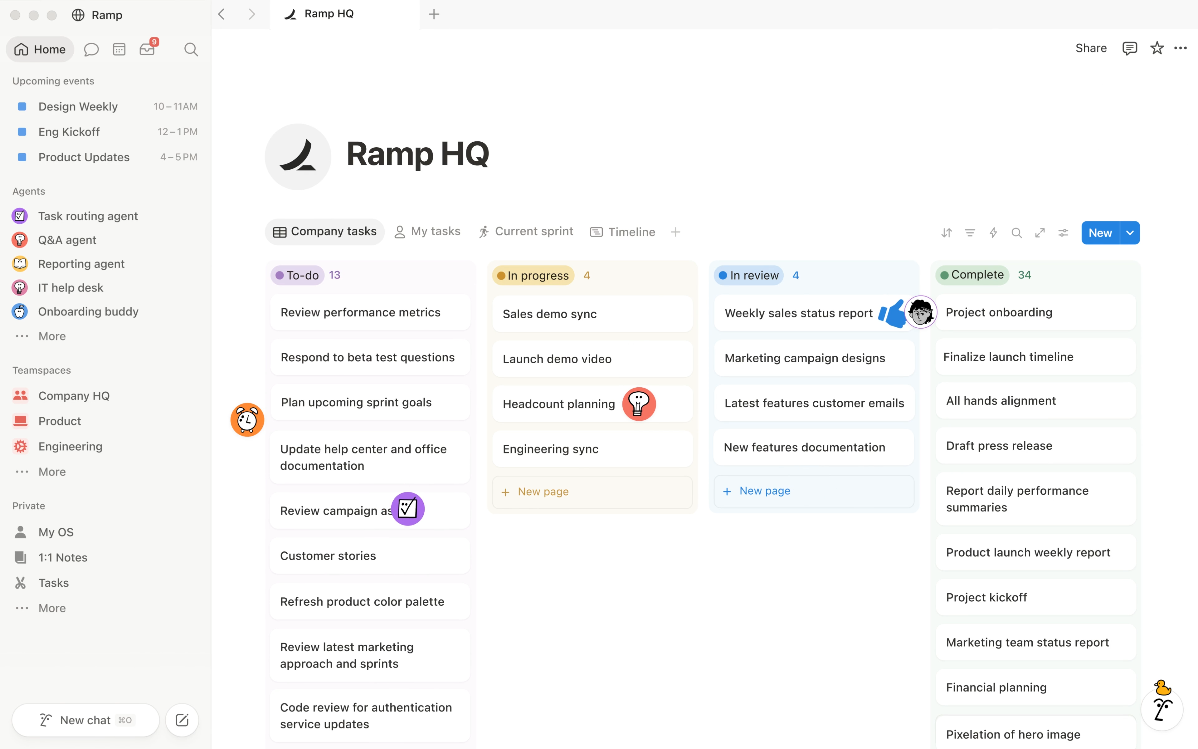1198x749 pixels.
Task: Open the calendar icon in sidebar header
Action: click(x=119, y=50)
